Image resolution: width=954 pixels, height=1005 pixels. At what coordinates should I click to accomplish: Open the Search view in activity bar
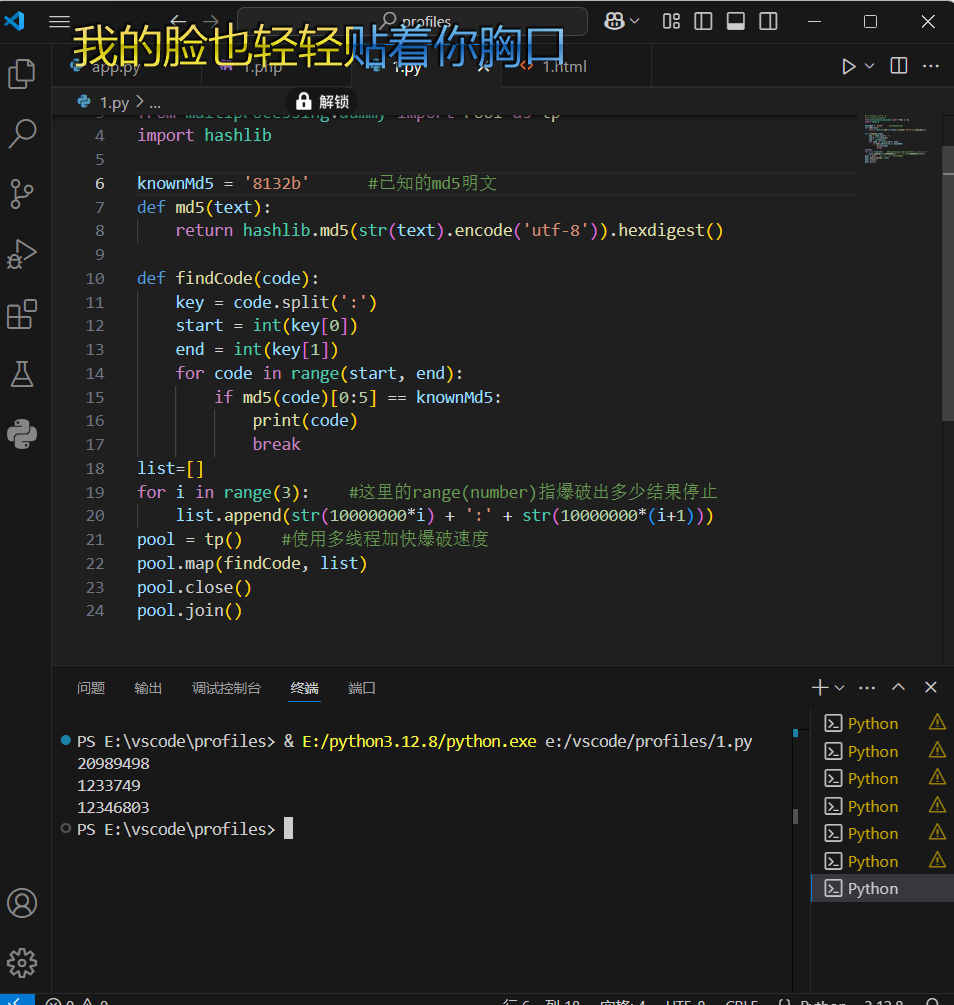pos(22,134)
